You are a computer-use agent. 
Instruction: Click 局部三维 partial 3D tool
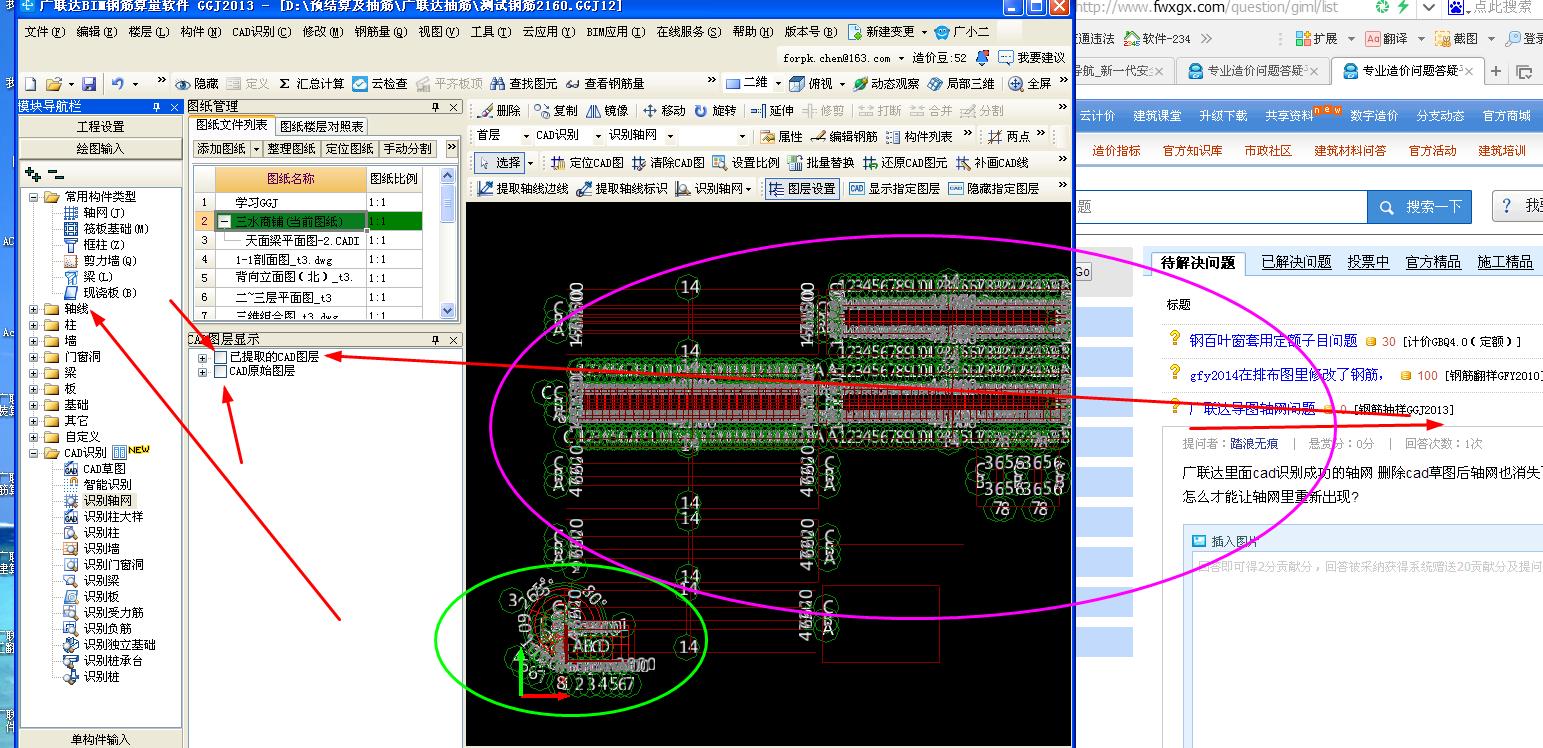(x=961, y=84)
